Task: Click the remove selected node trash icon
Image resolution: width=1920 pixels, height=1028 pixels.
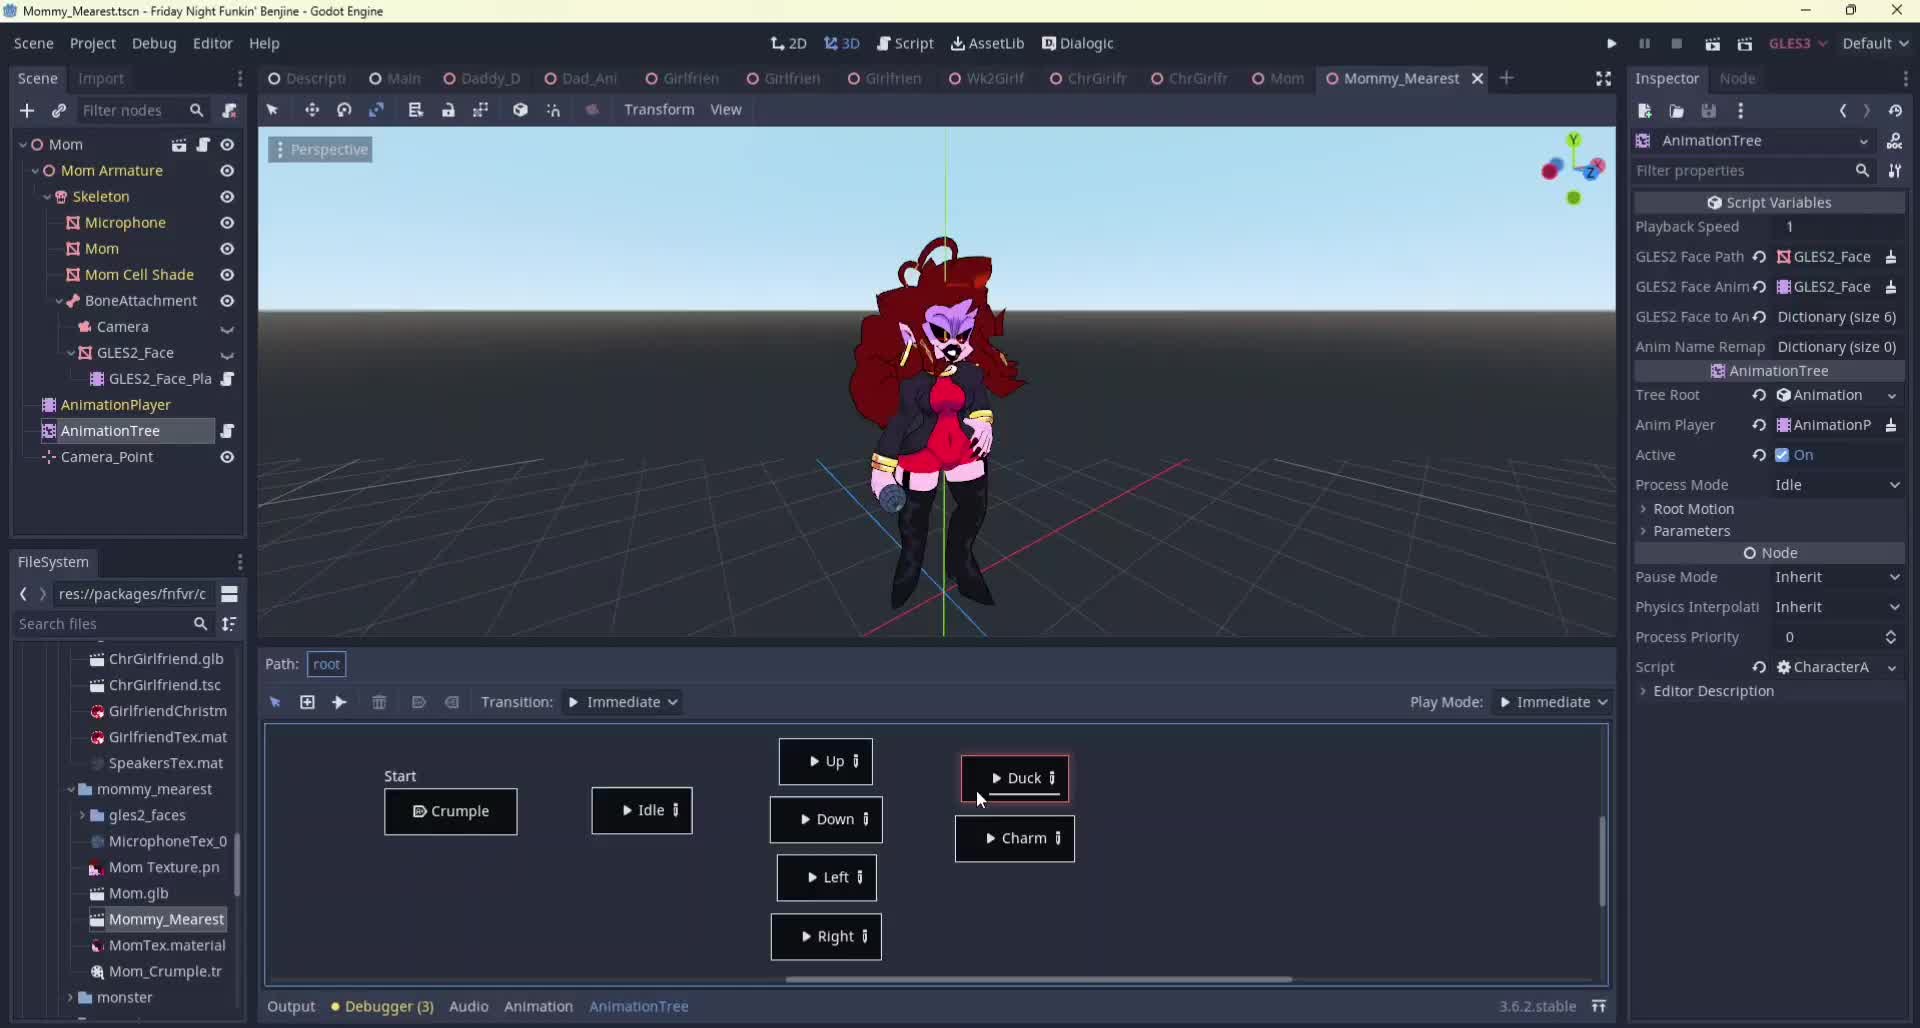Action: (379, 703)
